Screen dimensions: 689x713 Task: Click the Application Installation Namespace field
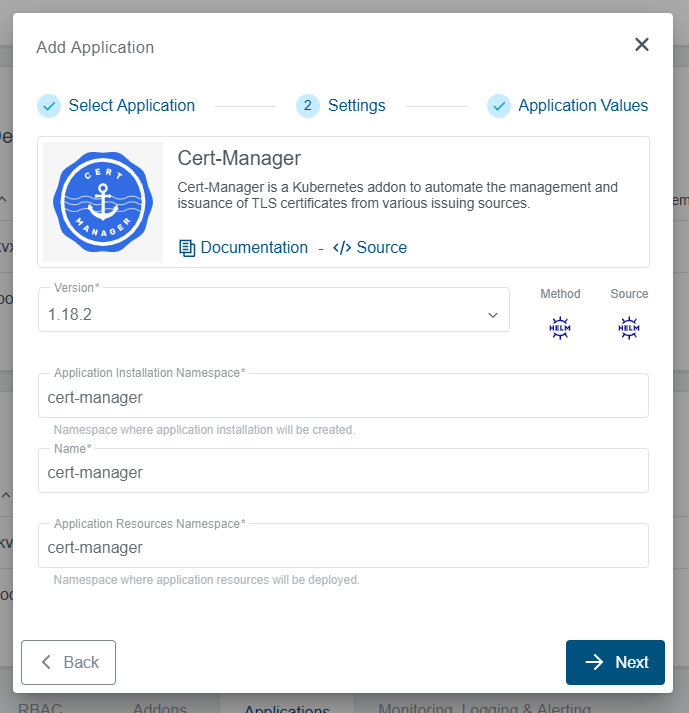point(343,396)
